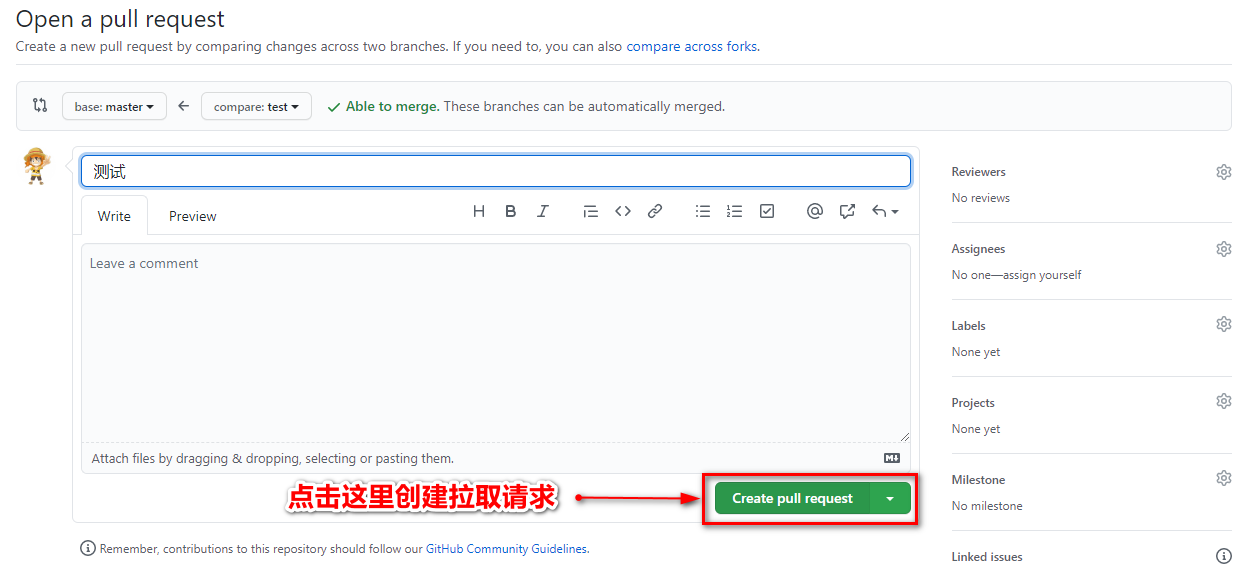
Task: Focus the pull request title field
Action: 496,171
